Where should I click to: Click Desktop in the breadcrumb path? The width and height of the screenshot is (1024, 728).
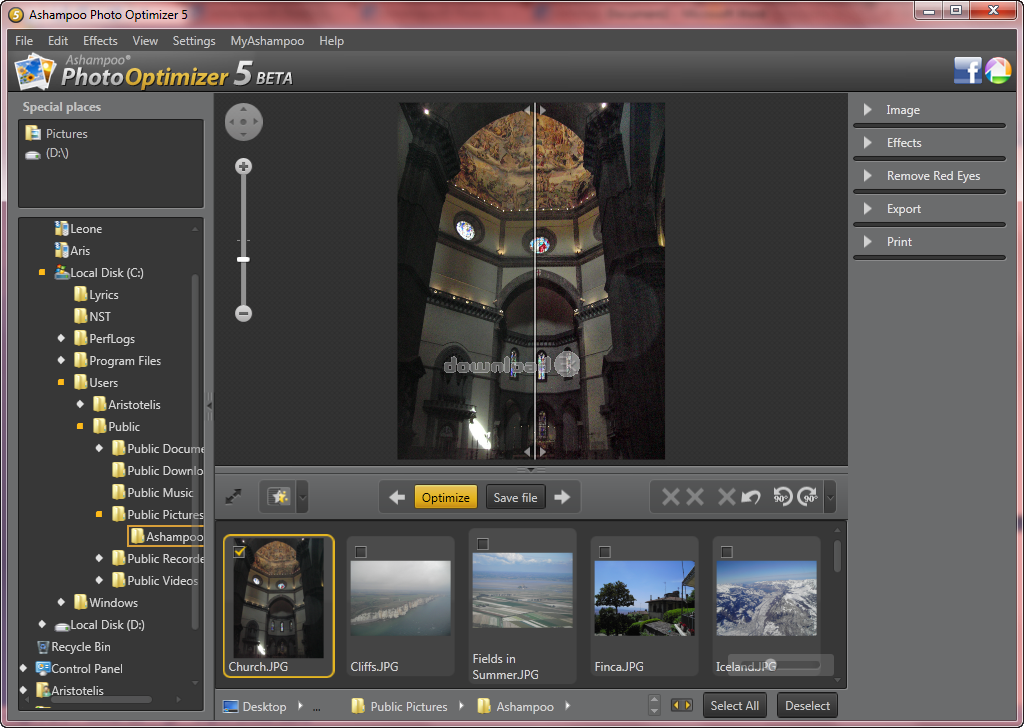coord(255,706)
